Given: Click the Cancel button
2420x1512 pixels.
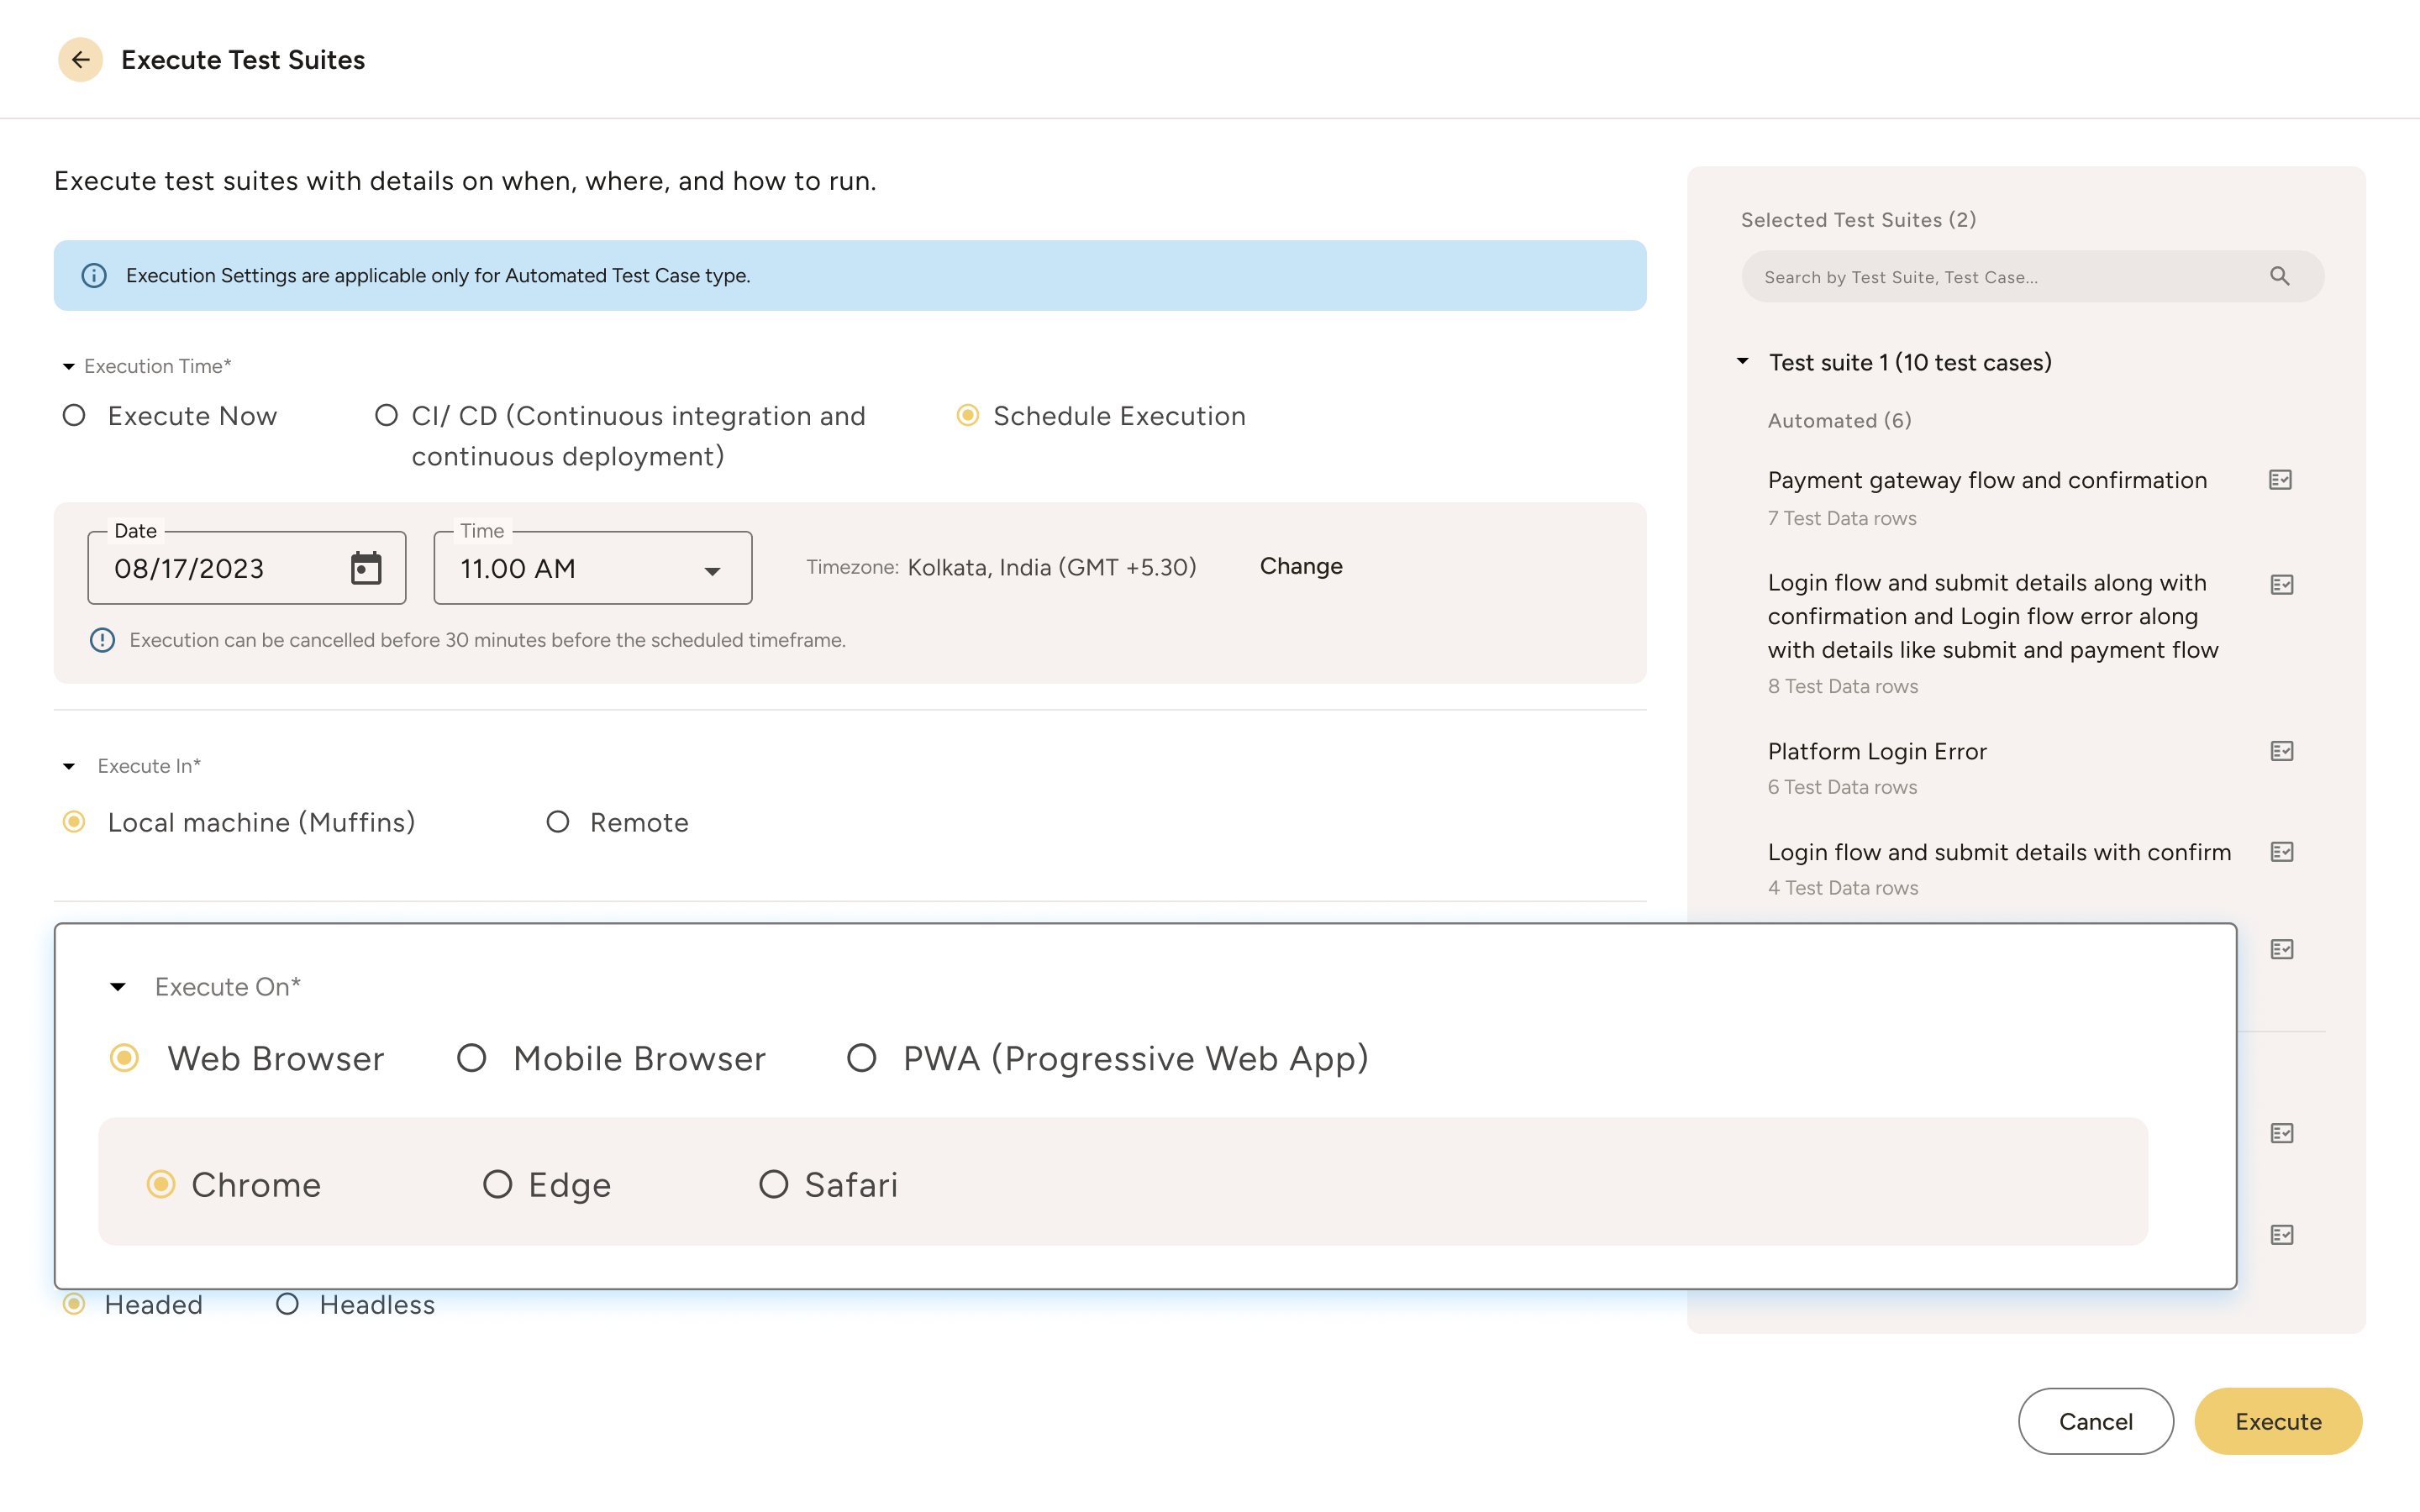Looking at the screenshot, I should point(2095,1421).
